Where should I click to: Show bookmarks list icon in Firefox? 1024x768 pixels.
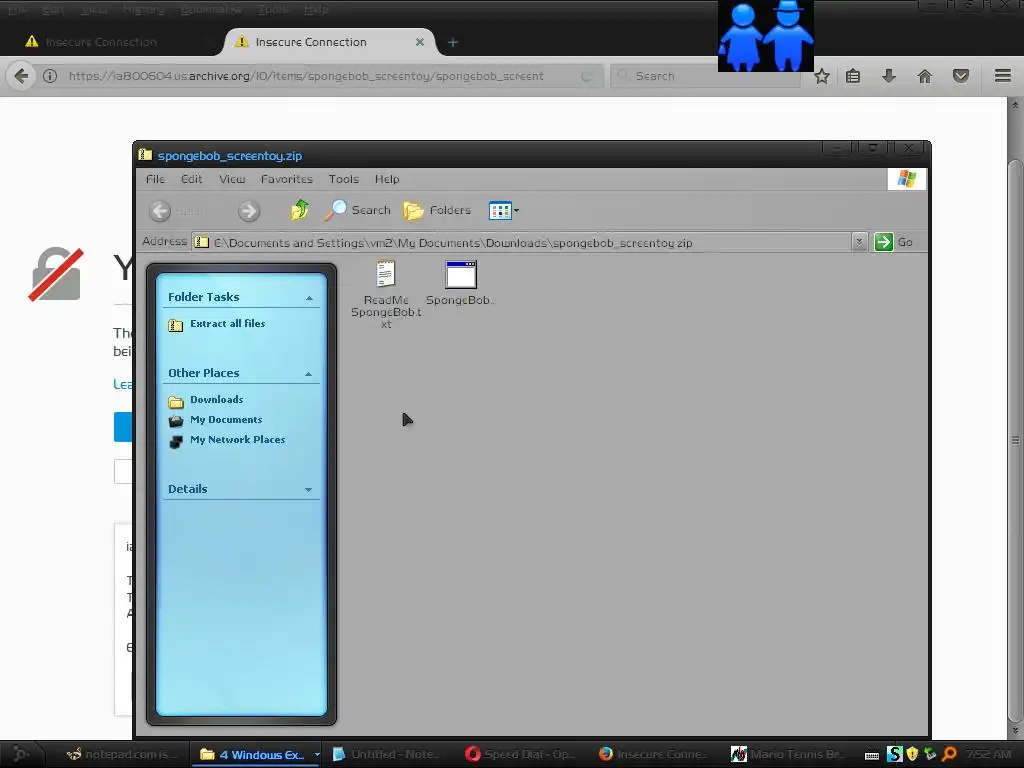(x=852, y=76)
